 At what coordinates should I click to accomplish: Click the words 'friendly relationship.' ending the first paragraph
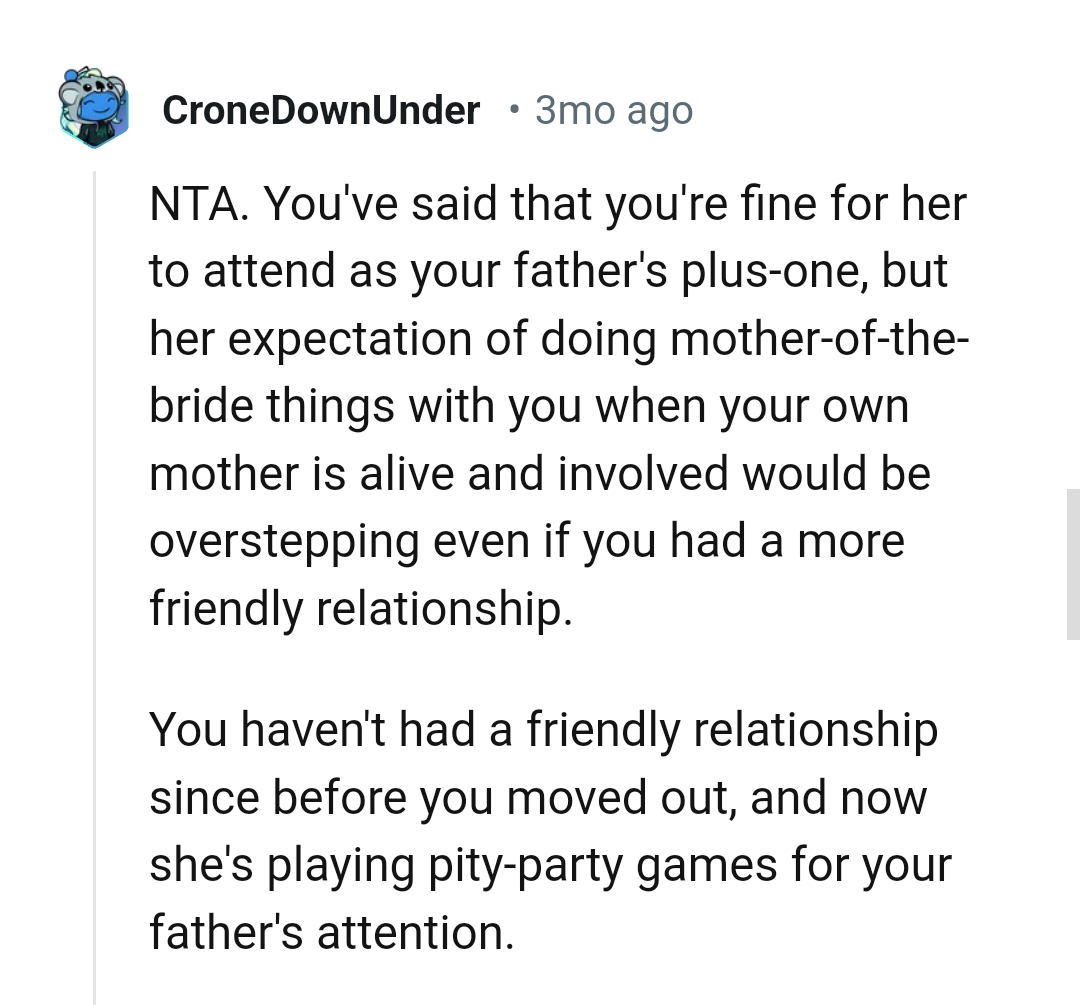point(360,608)
